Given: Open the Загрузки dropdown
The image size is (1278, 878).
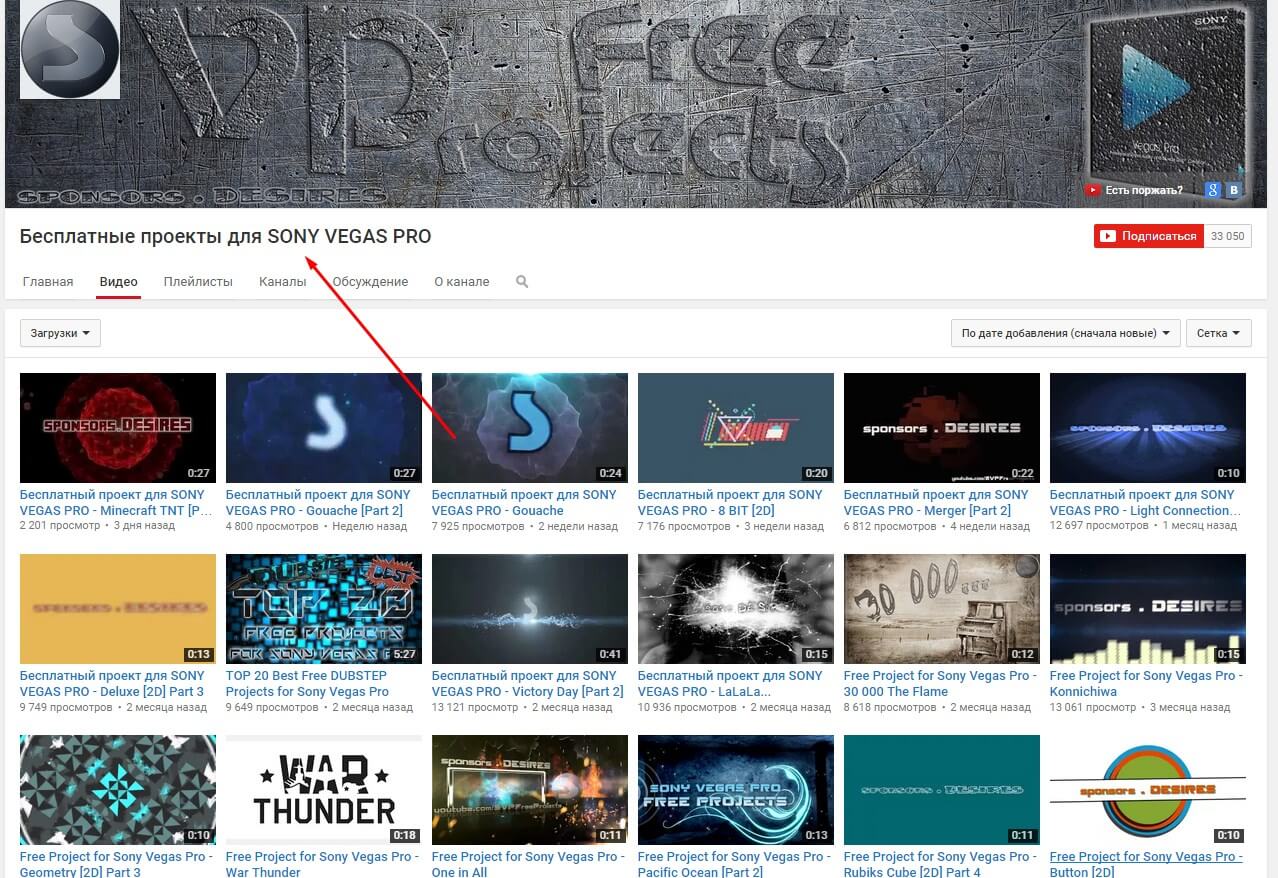Looking at the screenshot, I should tap(60, 333).
